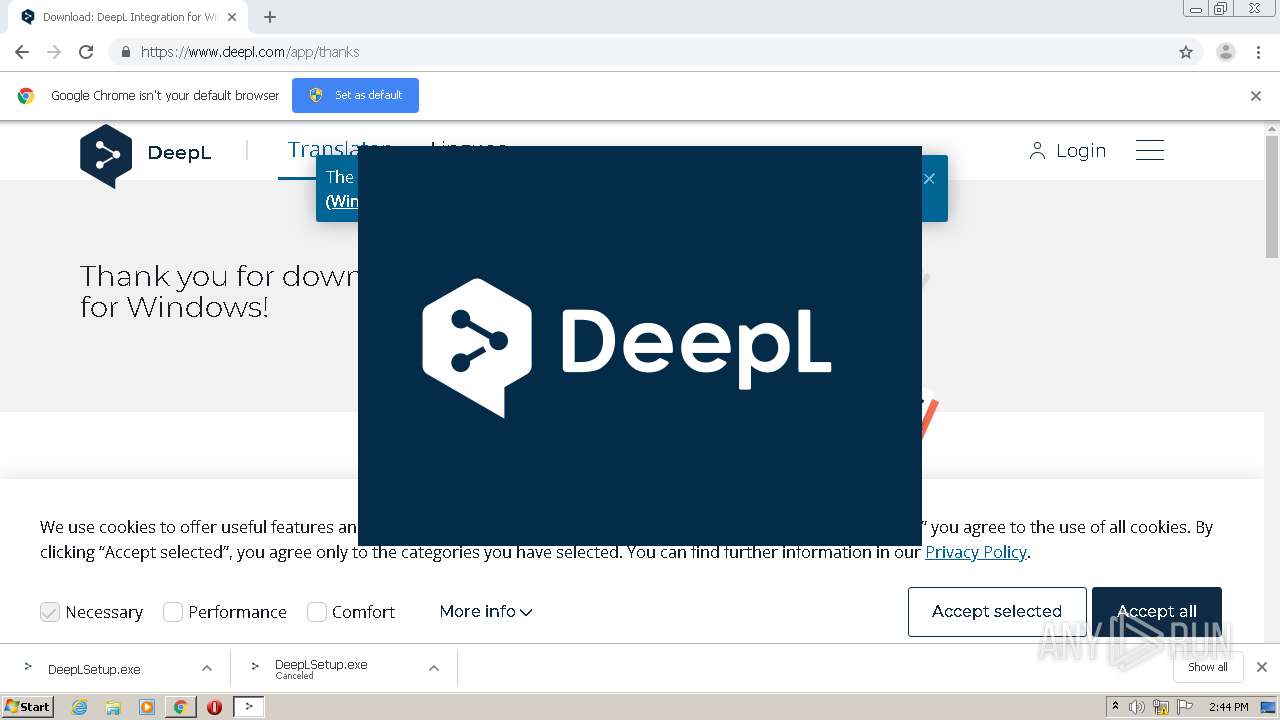The image size is (1280, 720).
Task: Click the network tray icon
Action: [x=1161, y=707]
